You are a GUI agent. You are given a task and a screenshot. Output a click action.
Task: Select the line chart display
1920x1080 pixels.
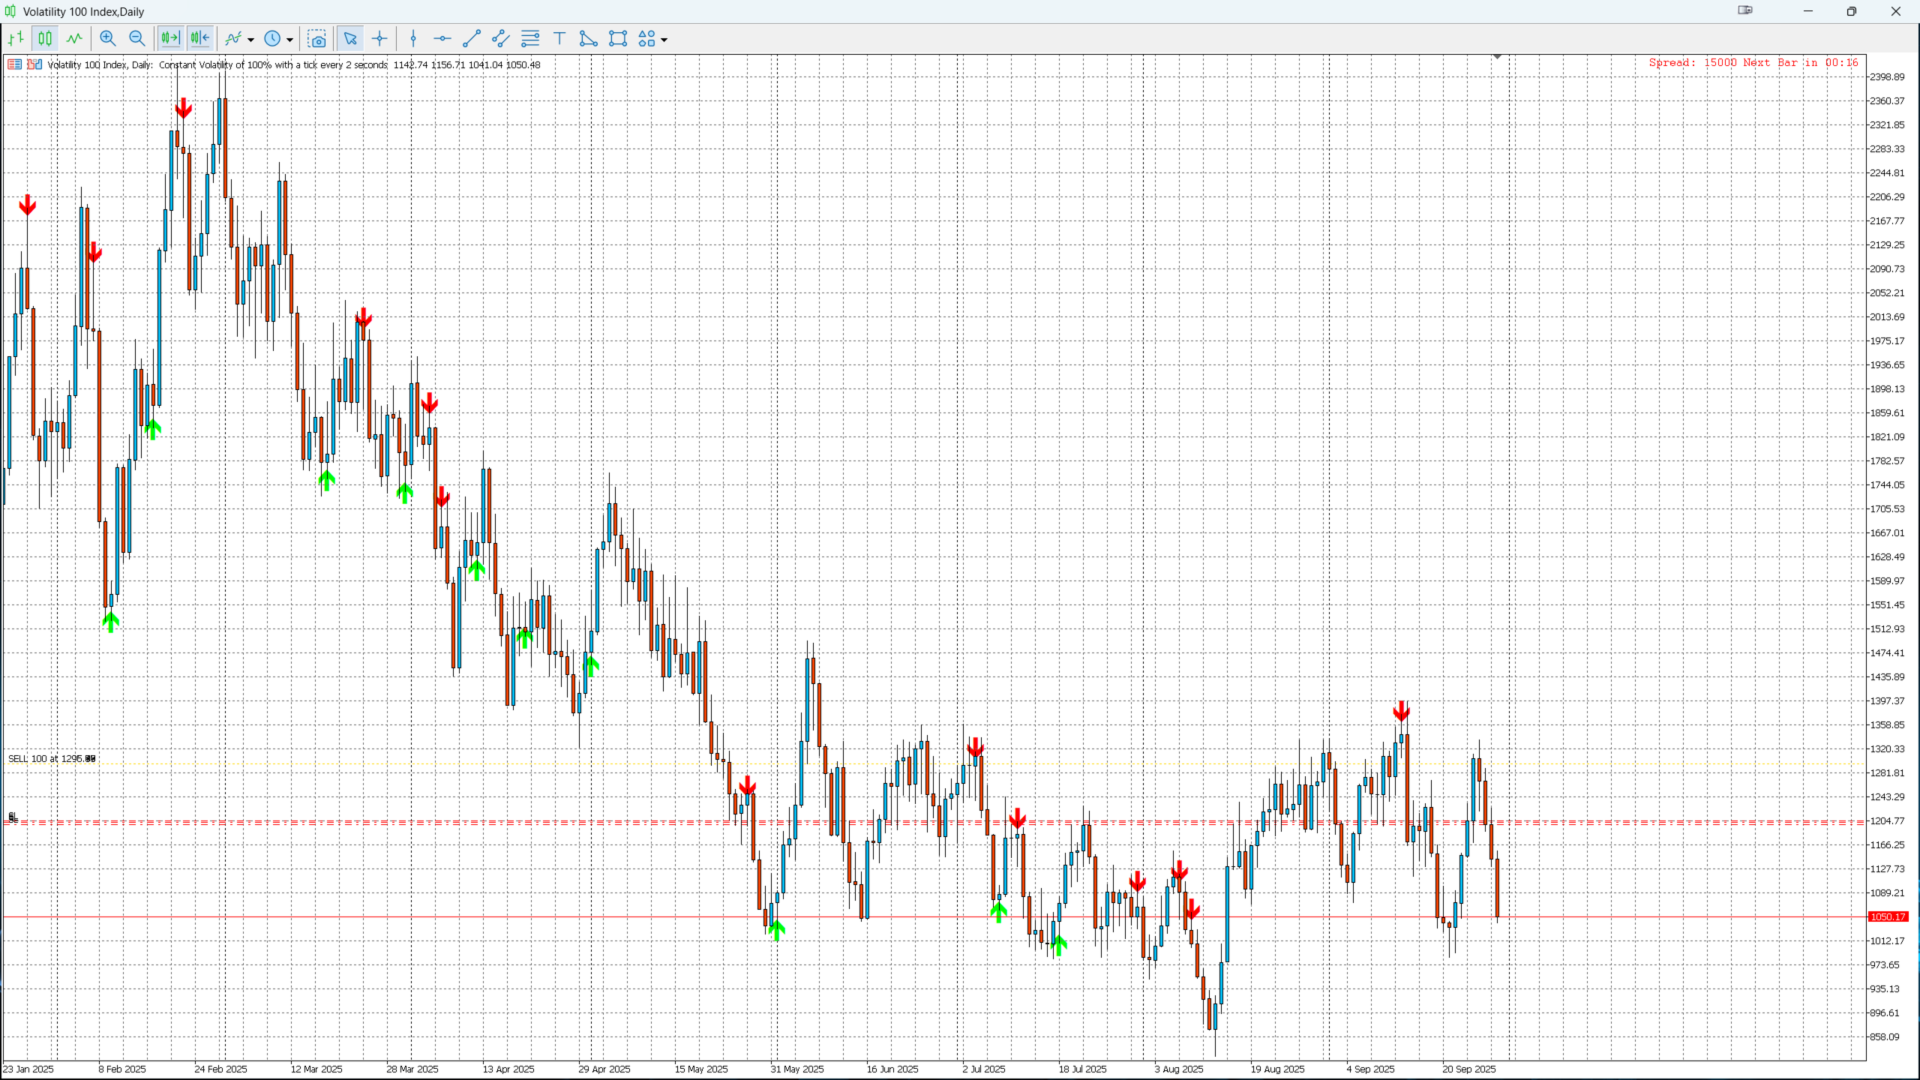click(x=75, y=39)
